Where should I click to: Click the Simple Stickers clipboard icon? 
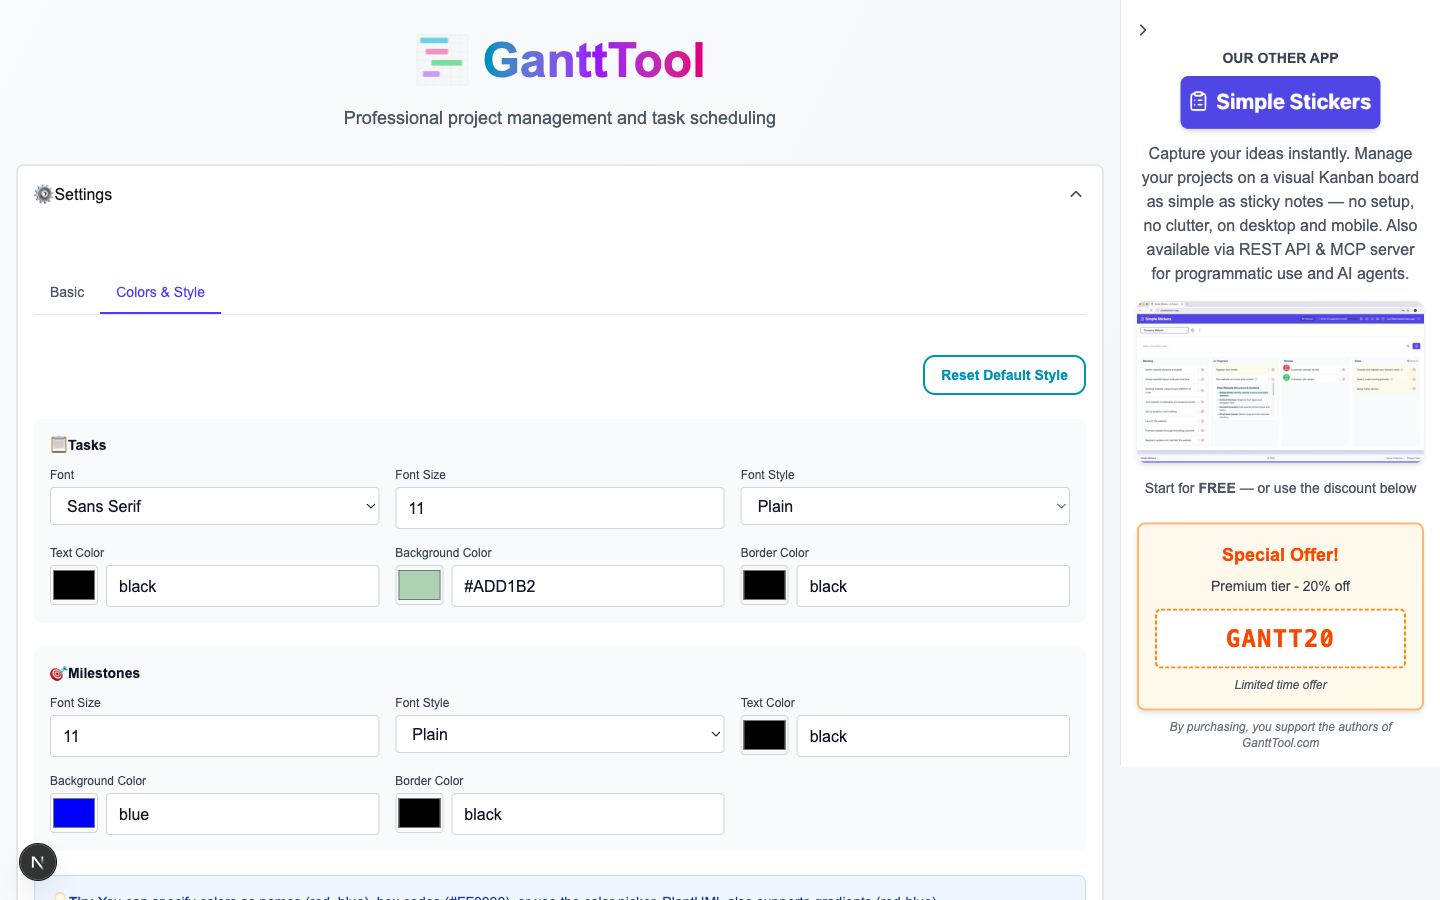(1198, 102)
